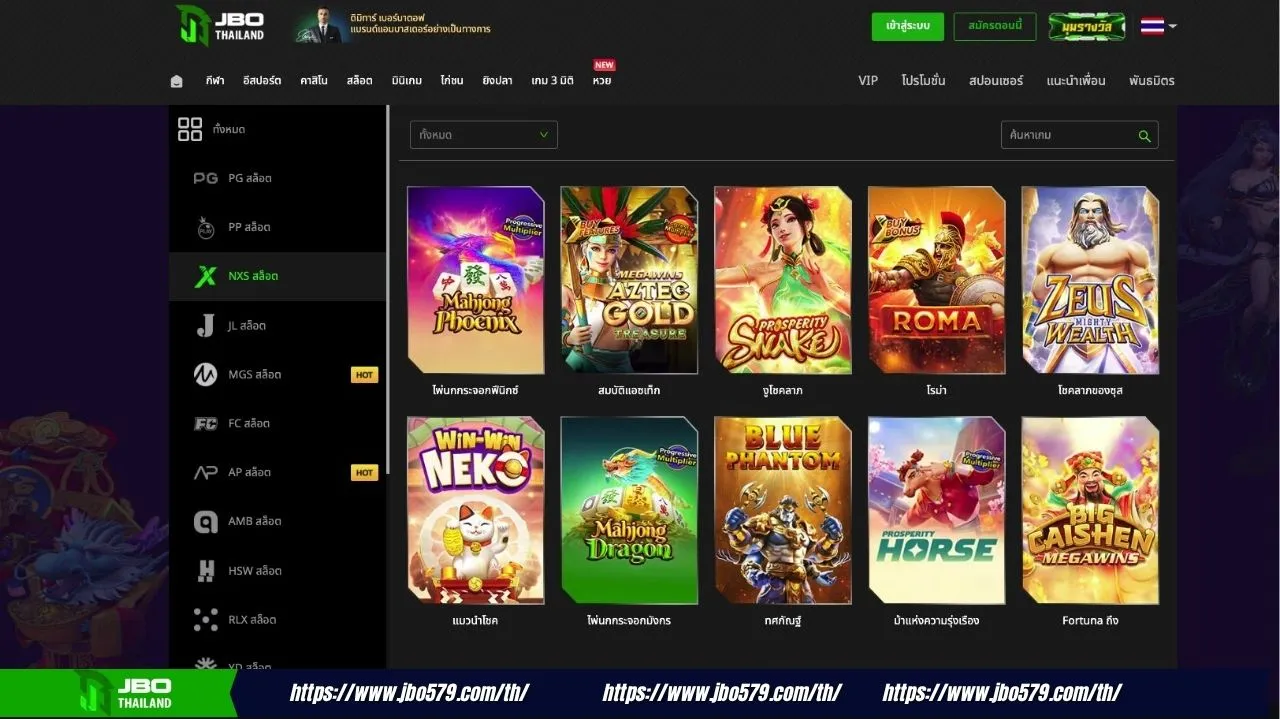Open the Mahjong Phoenix game thumbnail
Screen dimensions: 1280x719
coord(476,280)
